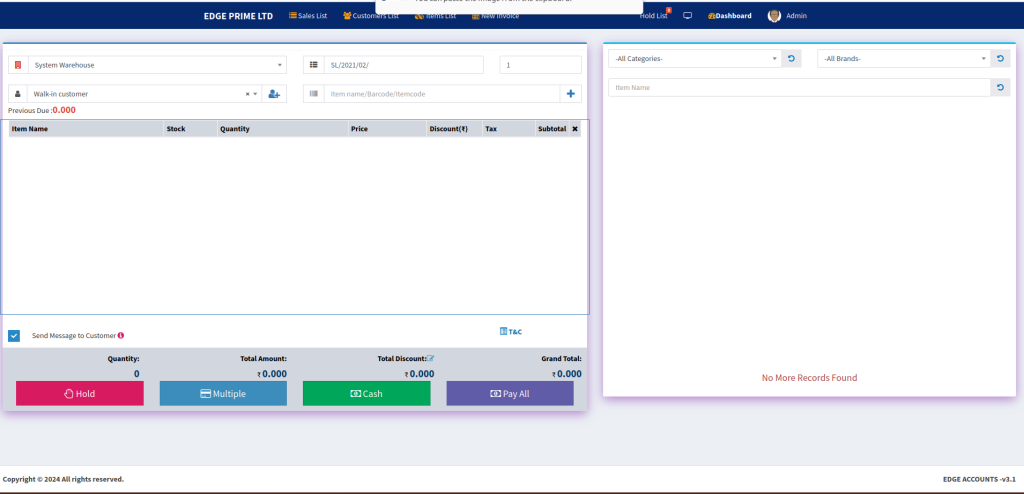Click the add new customer icon
The height and width of the screenshot is (494, 1024).
click(273, 94)
